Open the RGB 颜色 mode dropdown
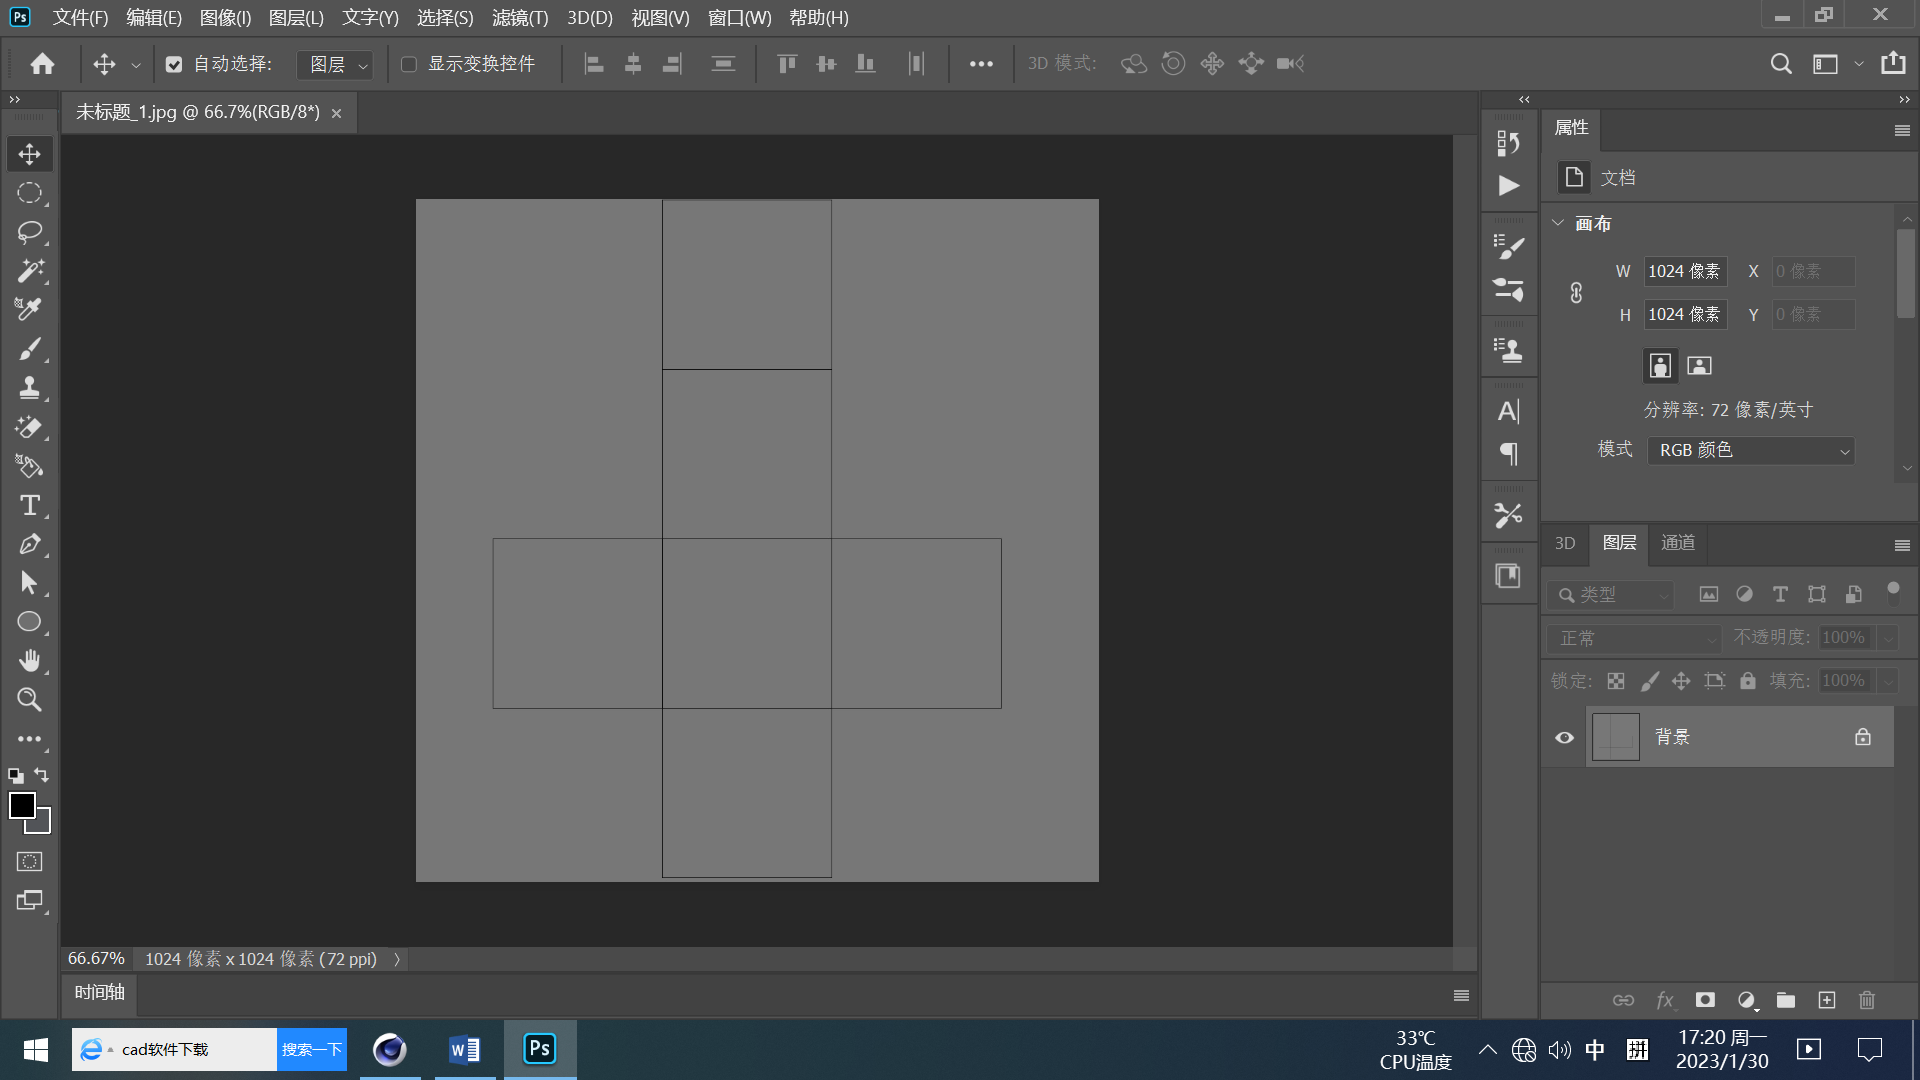 [1751, 450]
